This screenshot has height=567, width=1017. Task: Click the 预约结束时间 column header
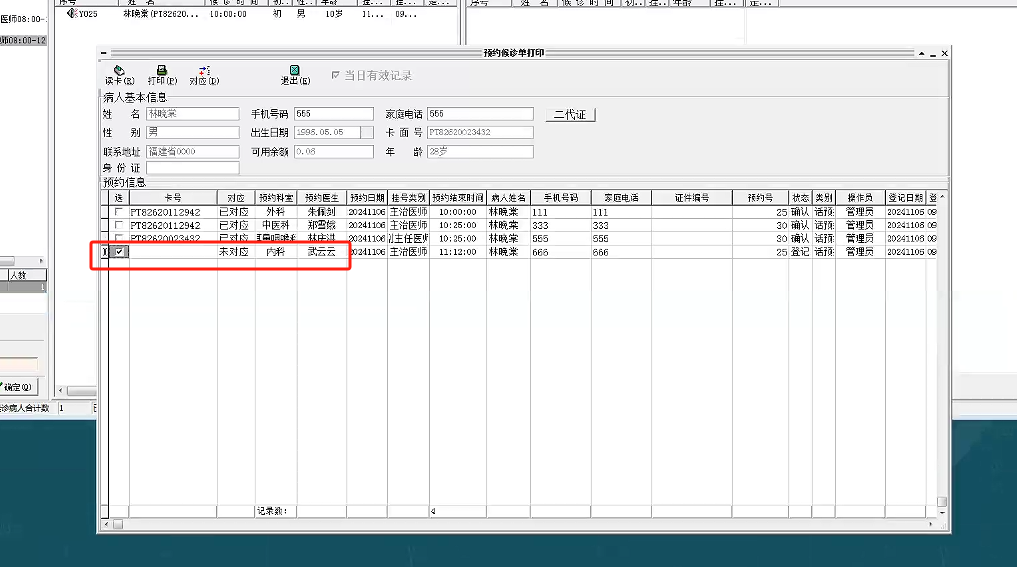pyautogui.click(x=458, y=198)
